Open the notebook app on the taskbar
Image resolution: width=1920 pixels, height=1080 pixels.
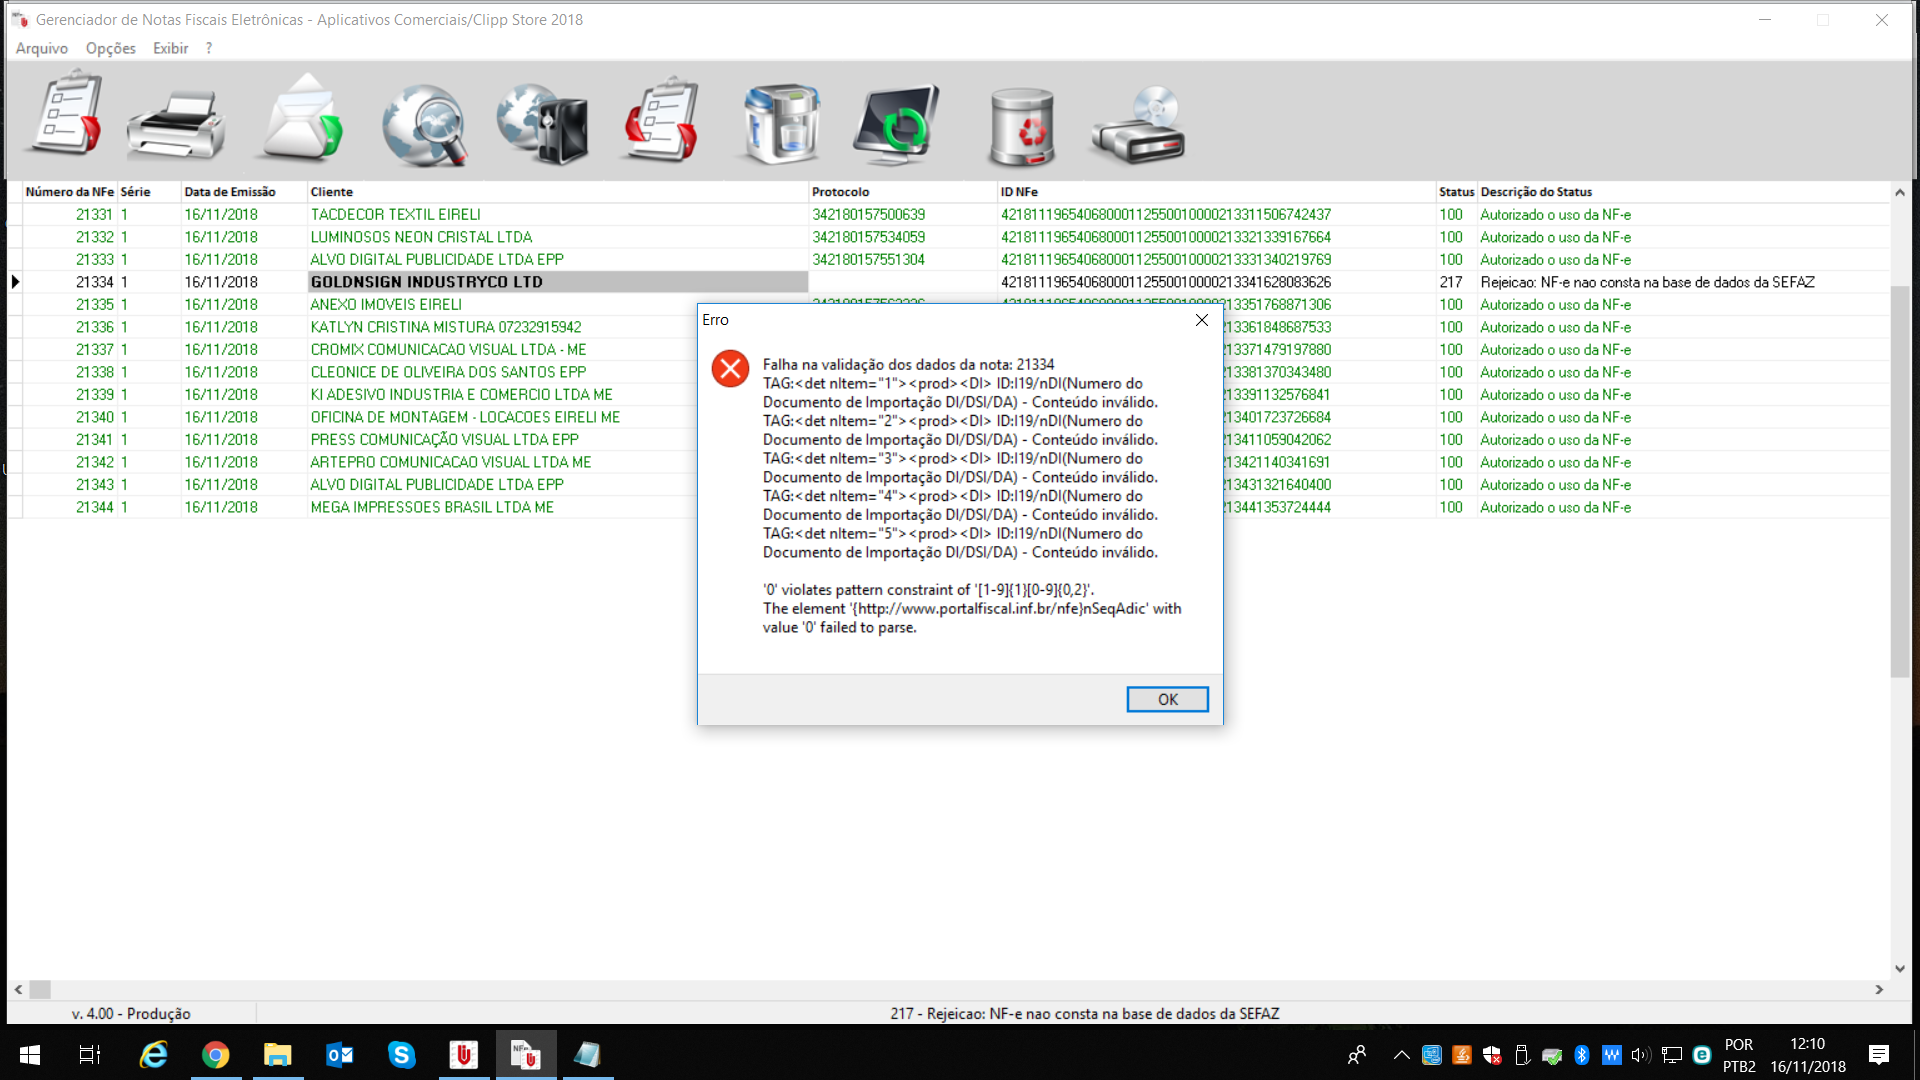(587, 1054)
